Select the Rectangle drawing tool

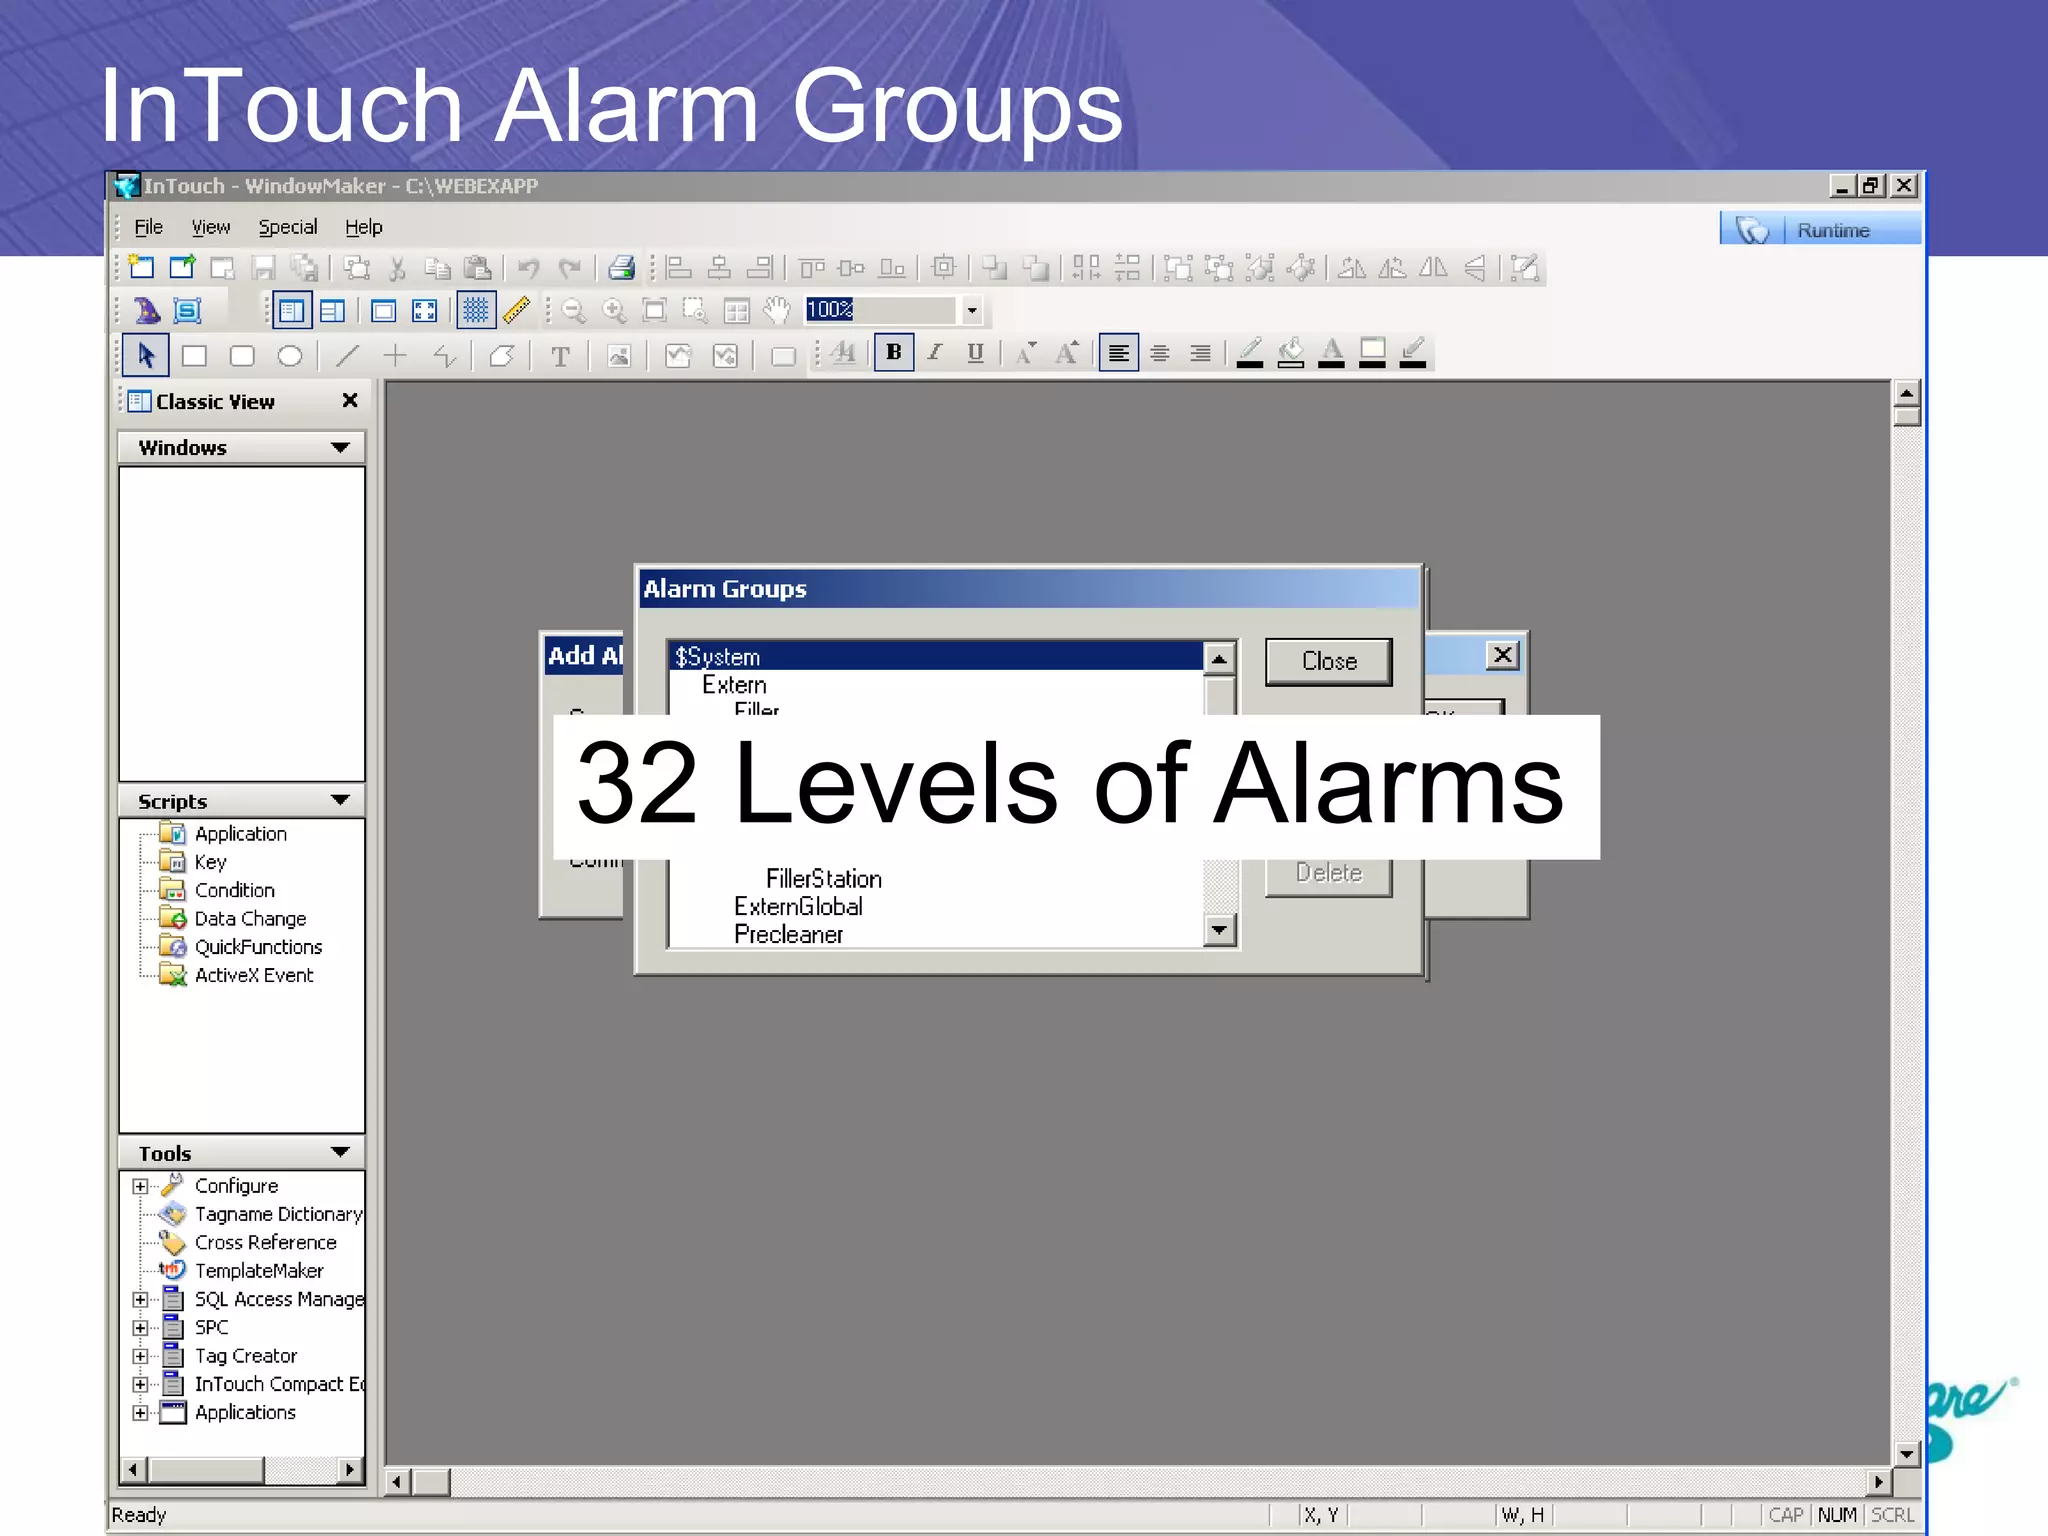coord(194,355)
